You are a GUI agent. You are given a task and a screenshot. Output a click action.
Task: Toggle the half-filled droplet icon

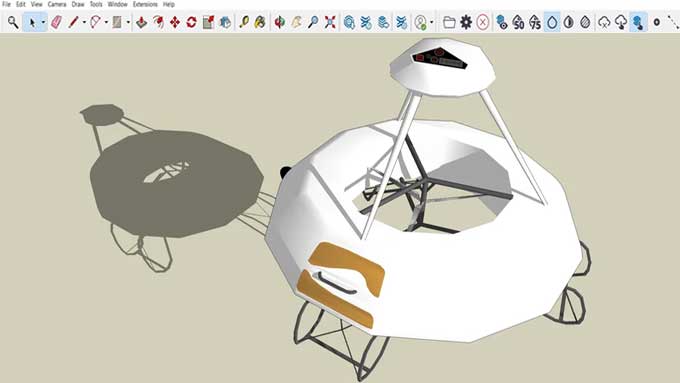(x=569, y=22)
